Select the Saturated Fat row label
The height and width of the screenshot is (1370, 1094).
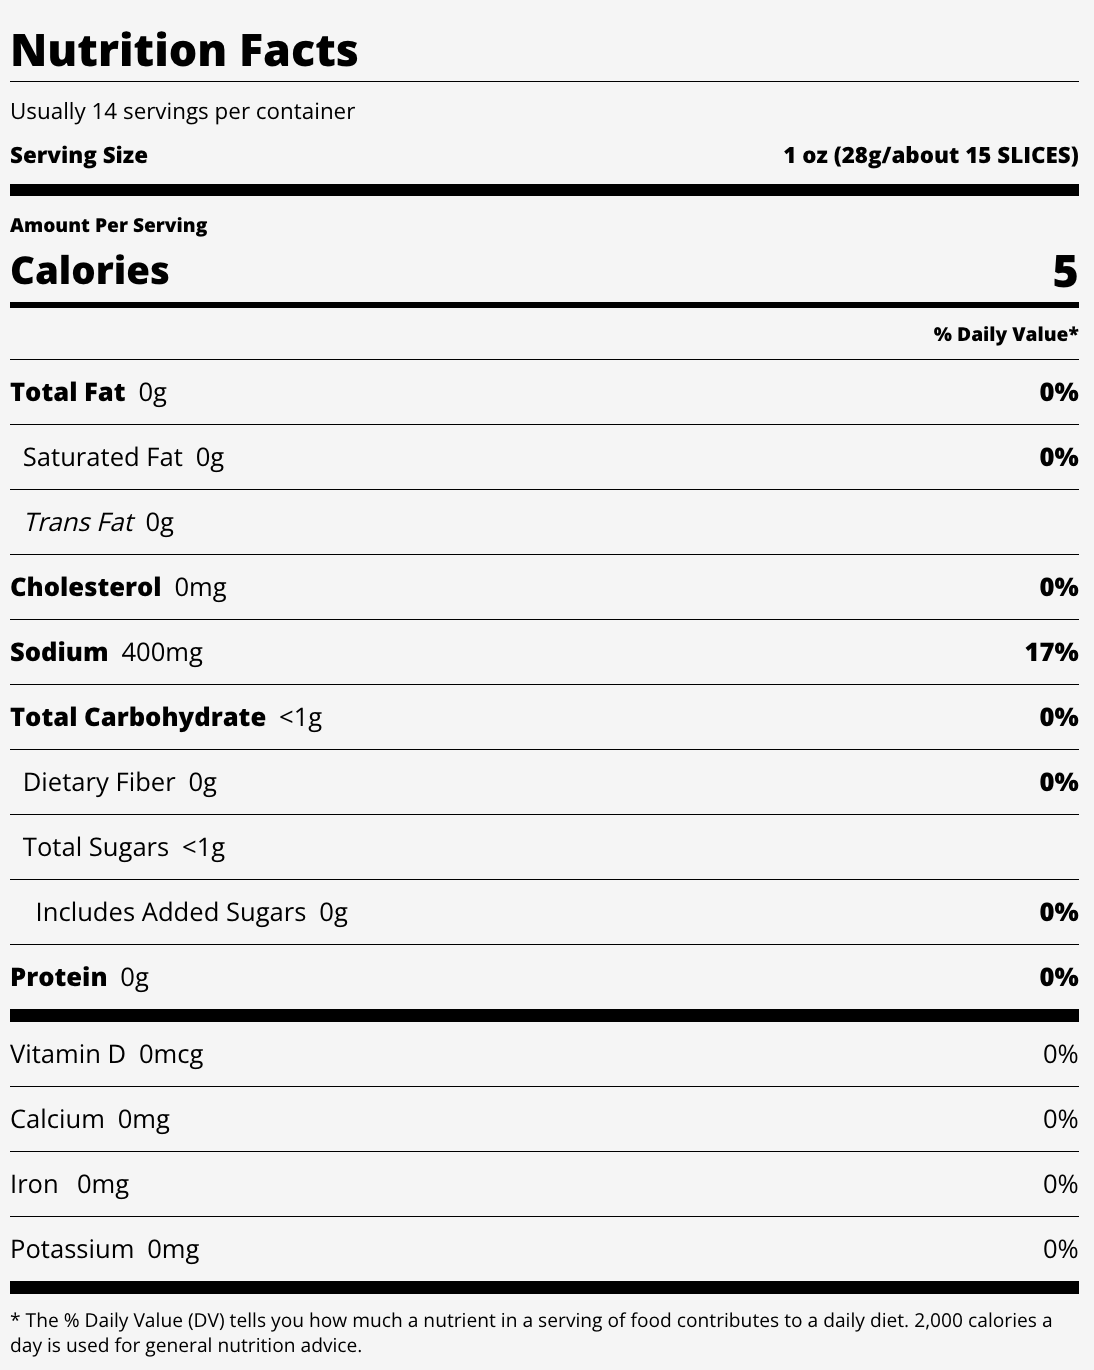(x=123, y=457)
